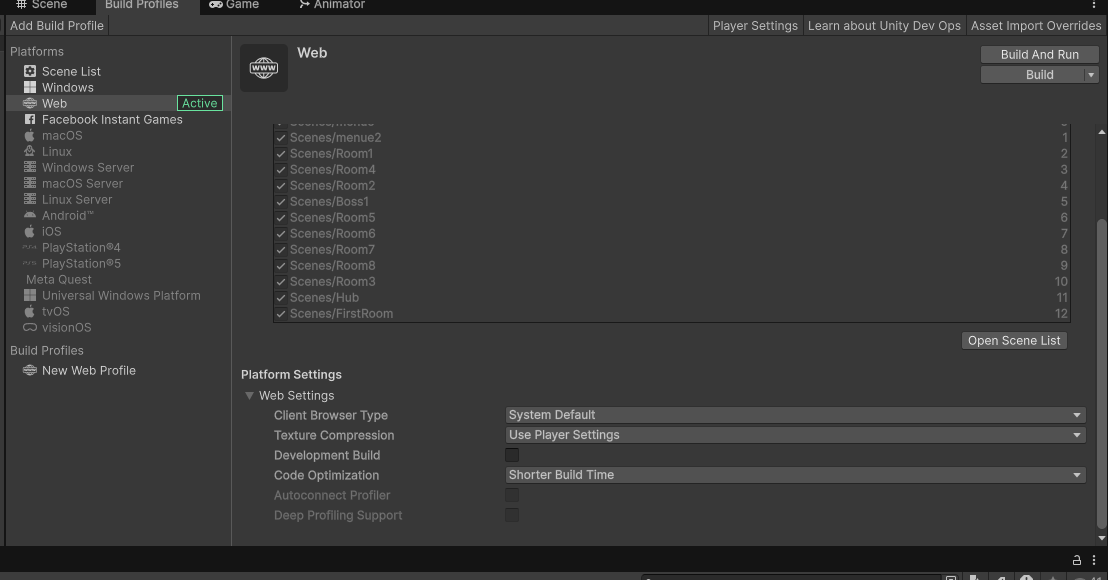Click the PlayStation 5 logo icon

point(30,264)
